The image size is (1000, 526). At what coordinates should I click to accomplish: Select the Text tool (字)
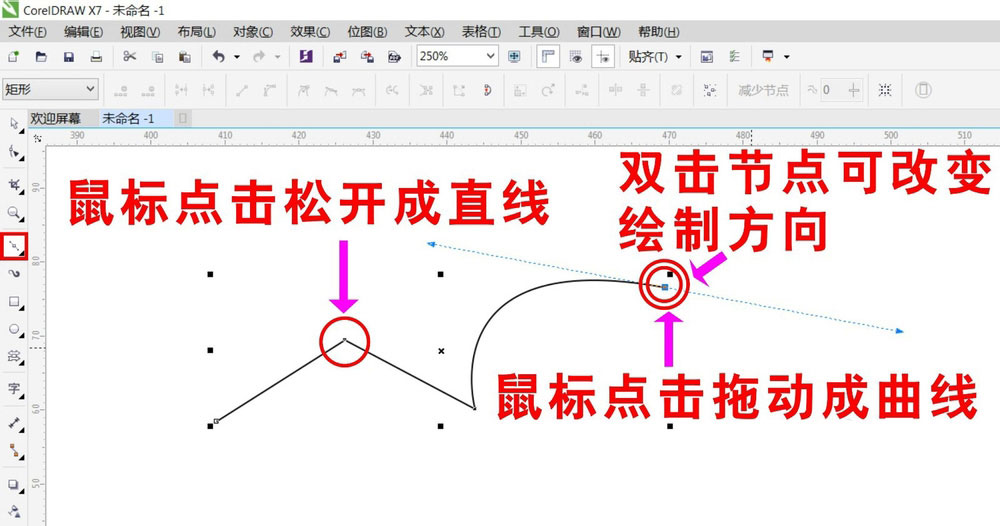[x=13, y=388]
